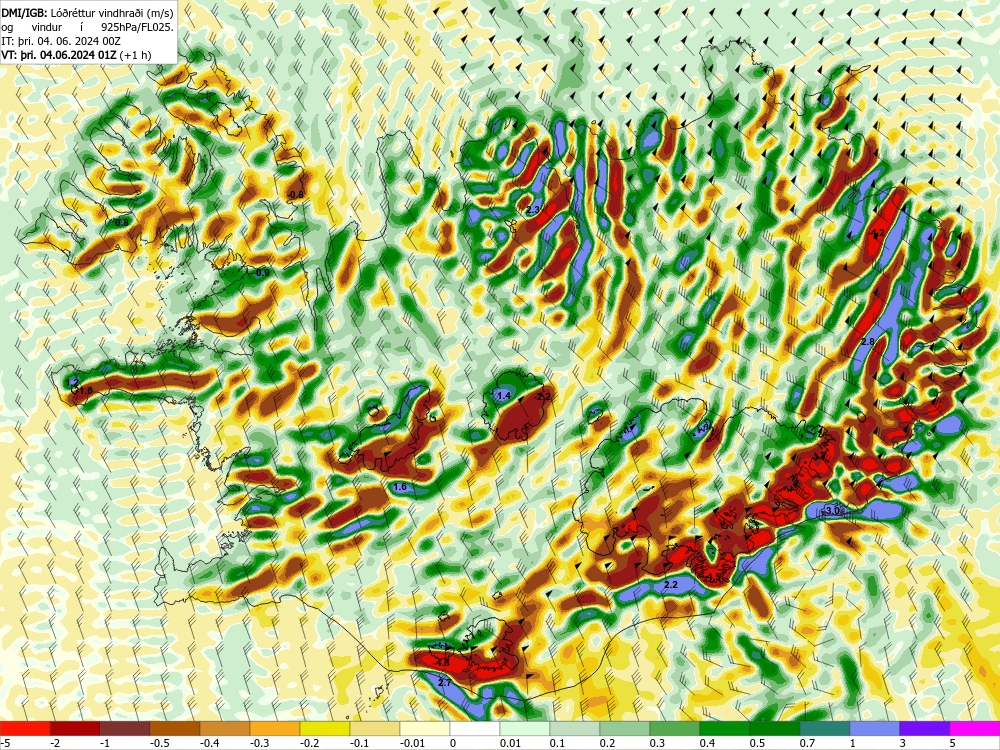
Task: Pick the maroon legend swatch between -1 and -0.5
Action: point(125,728)
